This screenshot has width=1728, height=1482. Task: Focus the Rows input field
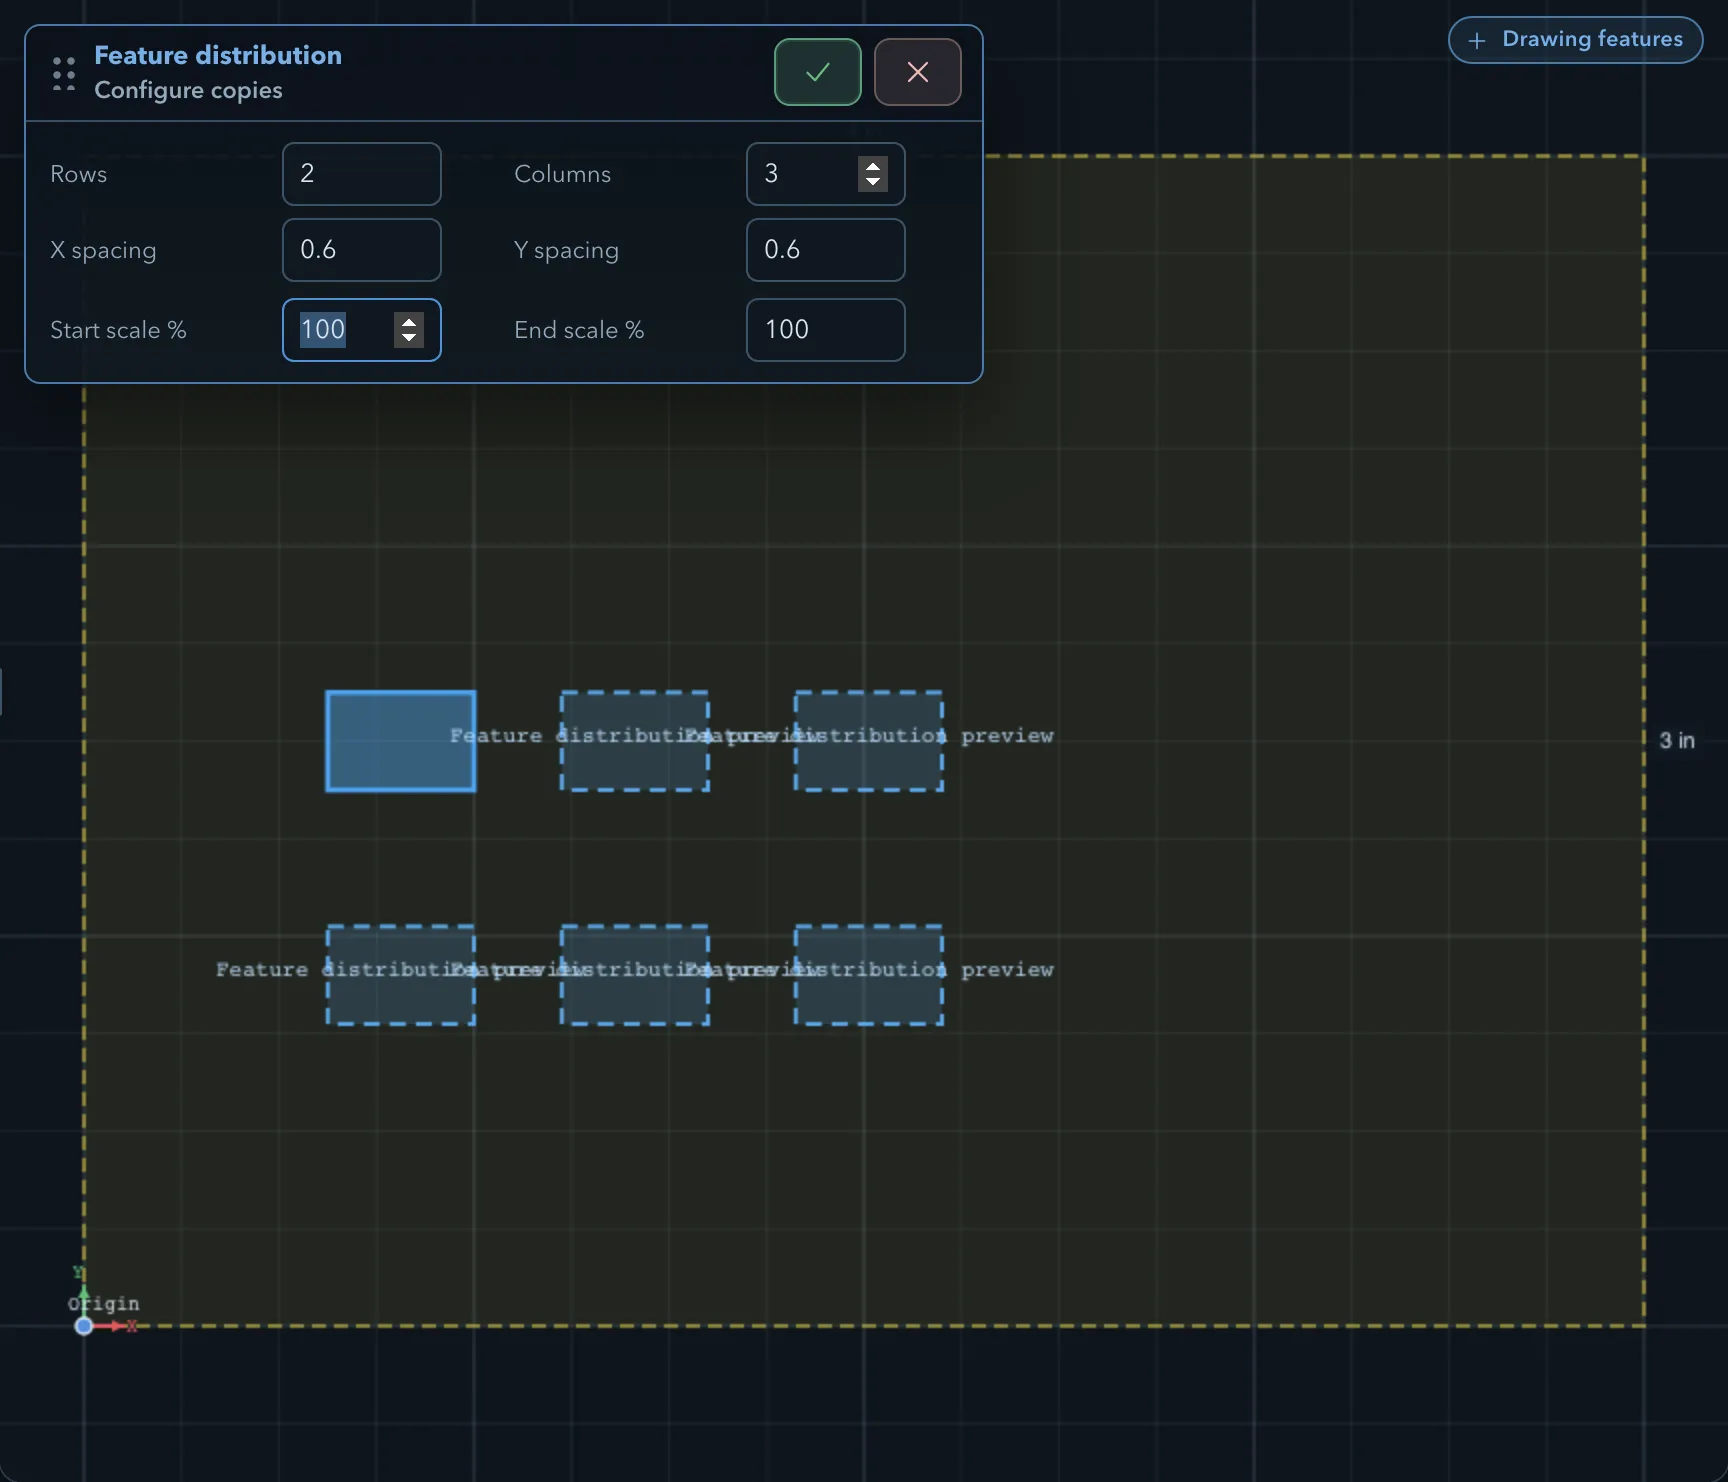[361, 174]
